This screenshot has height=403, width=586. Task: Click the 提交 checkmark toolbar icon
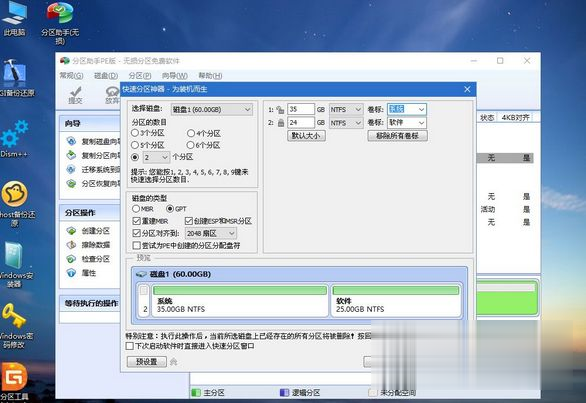click(x=75, y=95)
